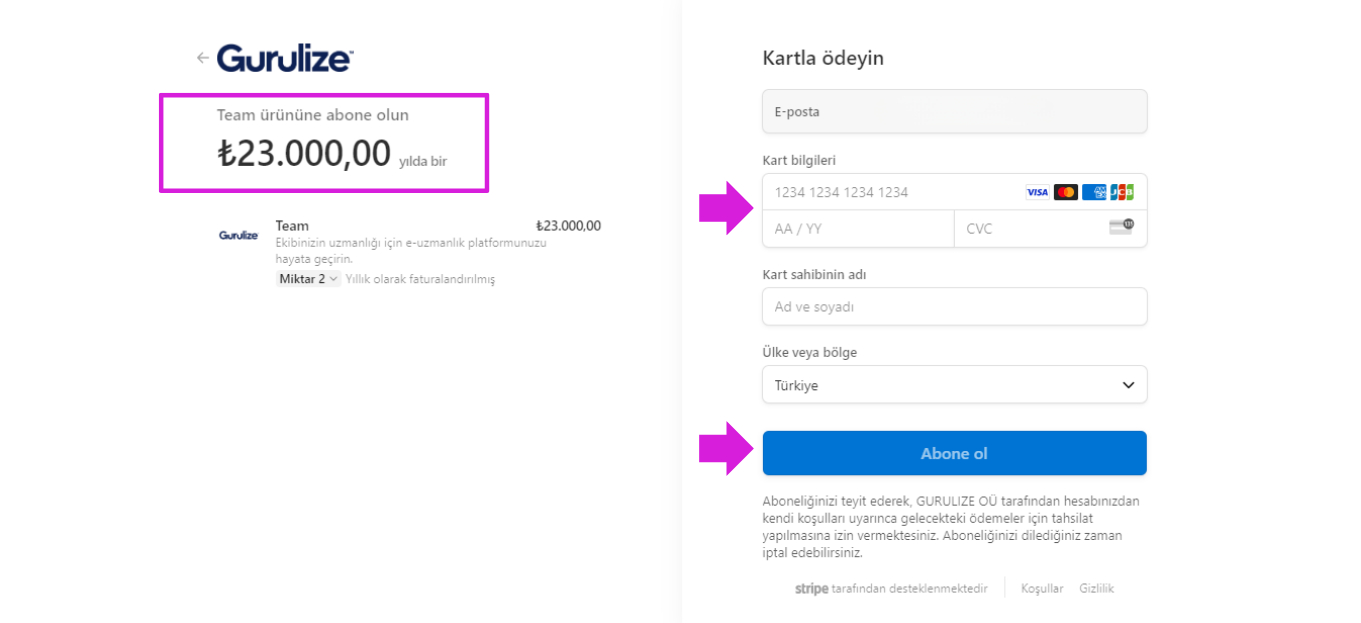Click the Visa card icon
This screenshot has height=623, width=1361.
click(x=1037, y=192)
